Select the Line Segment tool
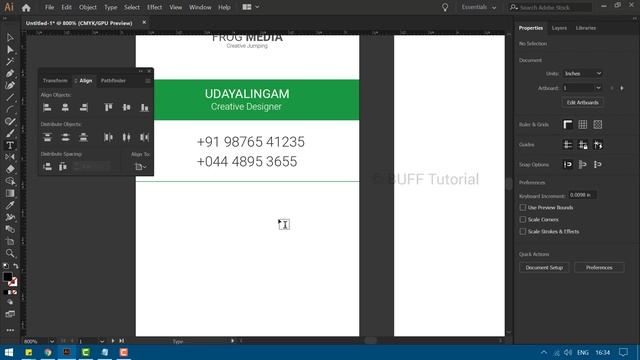 click(10, 98)
